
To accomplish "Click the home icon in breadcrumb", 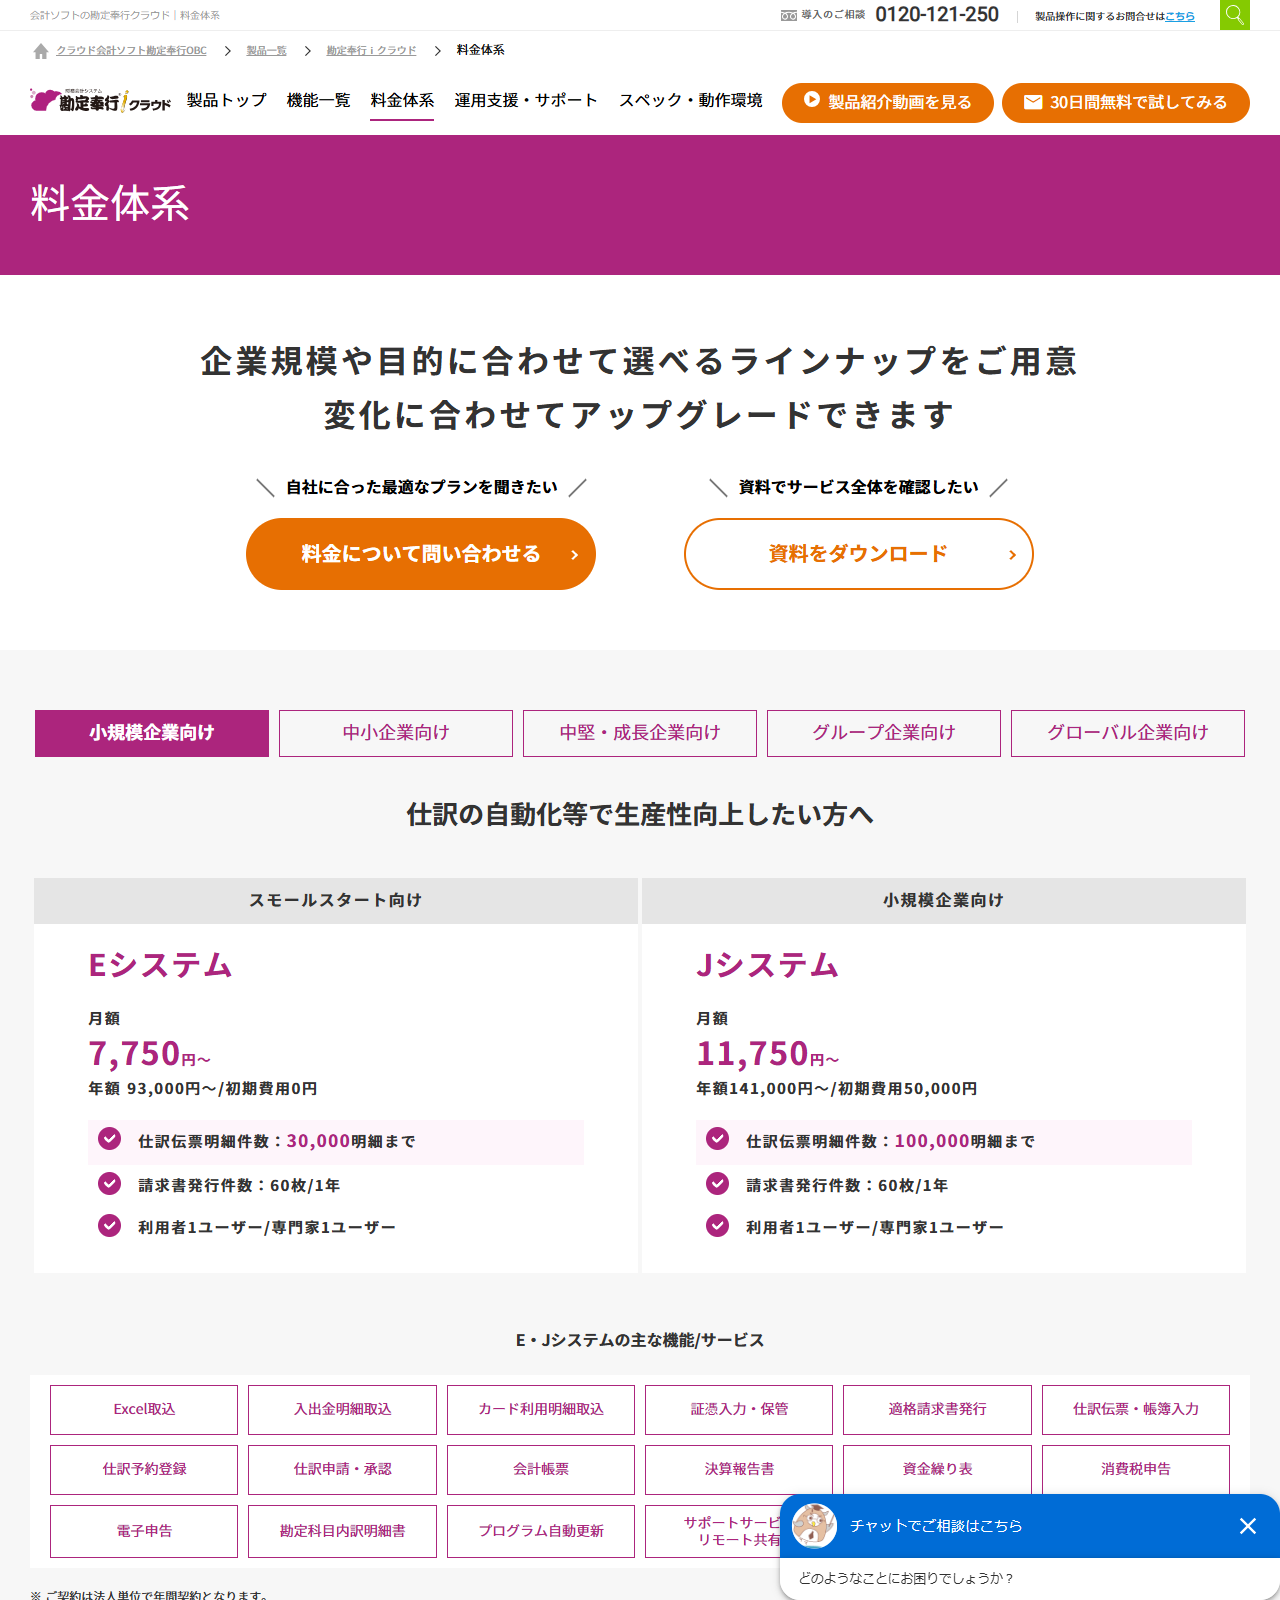I will (x=41, y=51).
